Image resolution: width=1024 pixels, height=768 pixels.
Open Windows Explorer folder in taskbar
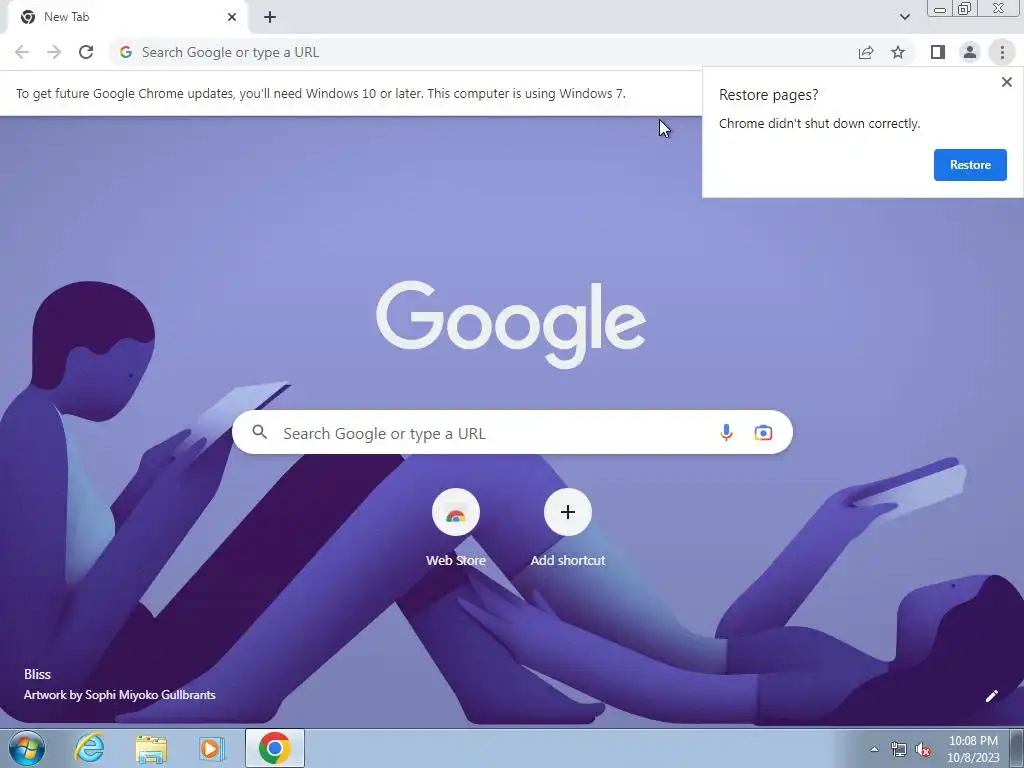151,749
